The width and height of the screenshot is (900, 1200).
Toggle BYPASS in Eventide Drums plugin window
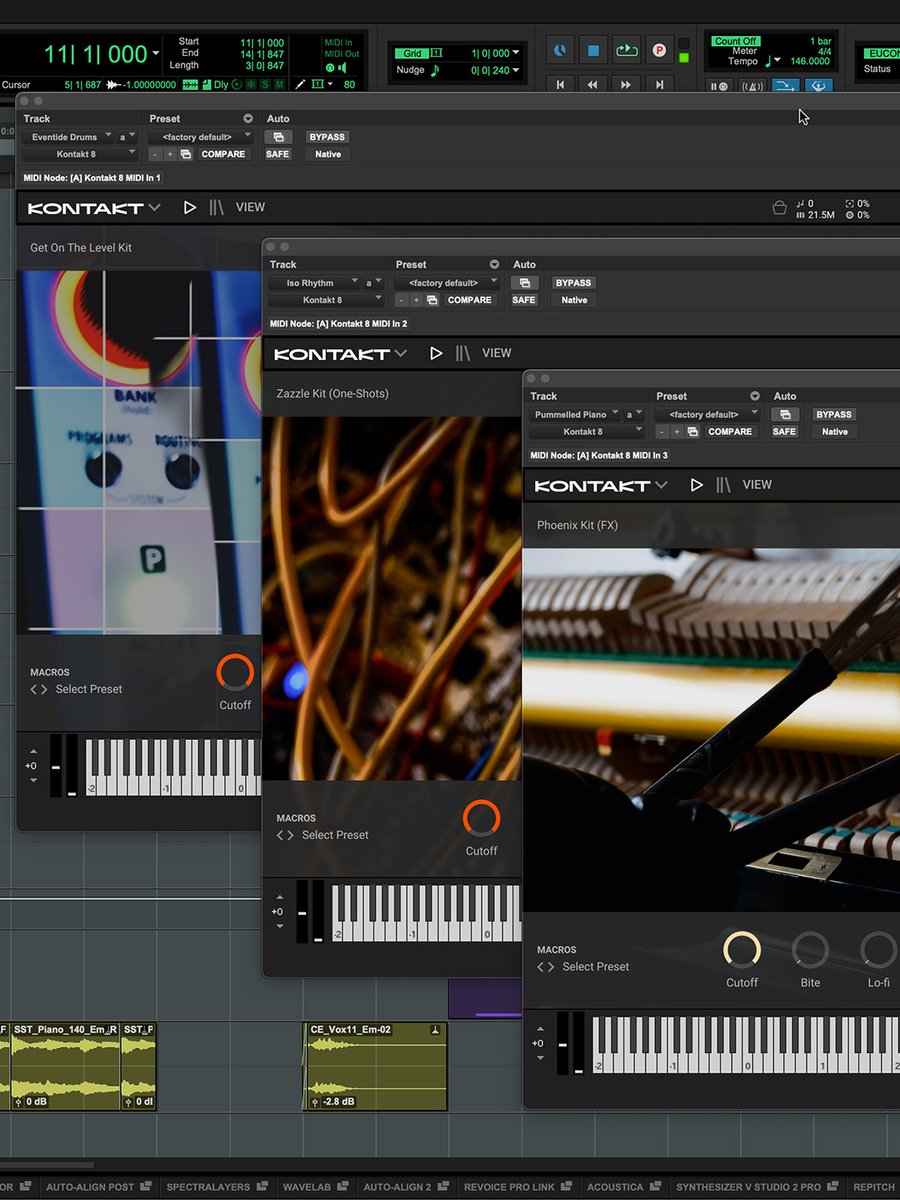coord(327,137)
